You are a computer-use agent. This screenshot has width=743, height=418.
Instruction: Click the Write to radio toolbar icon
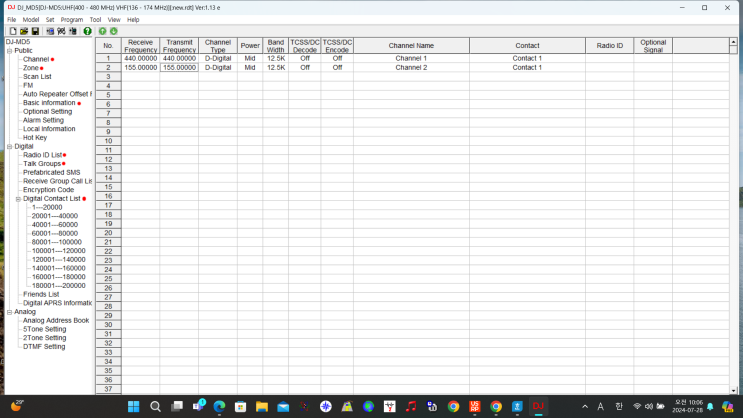(x=72, y=31)
